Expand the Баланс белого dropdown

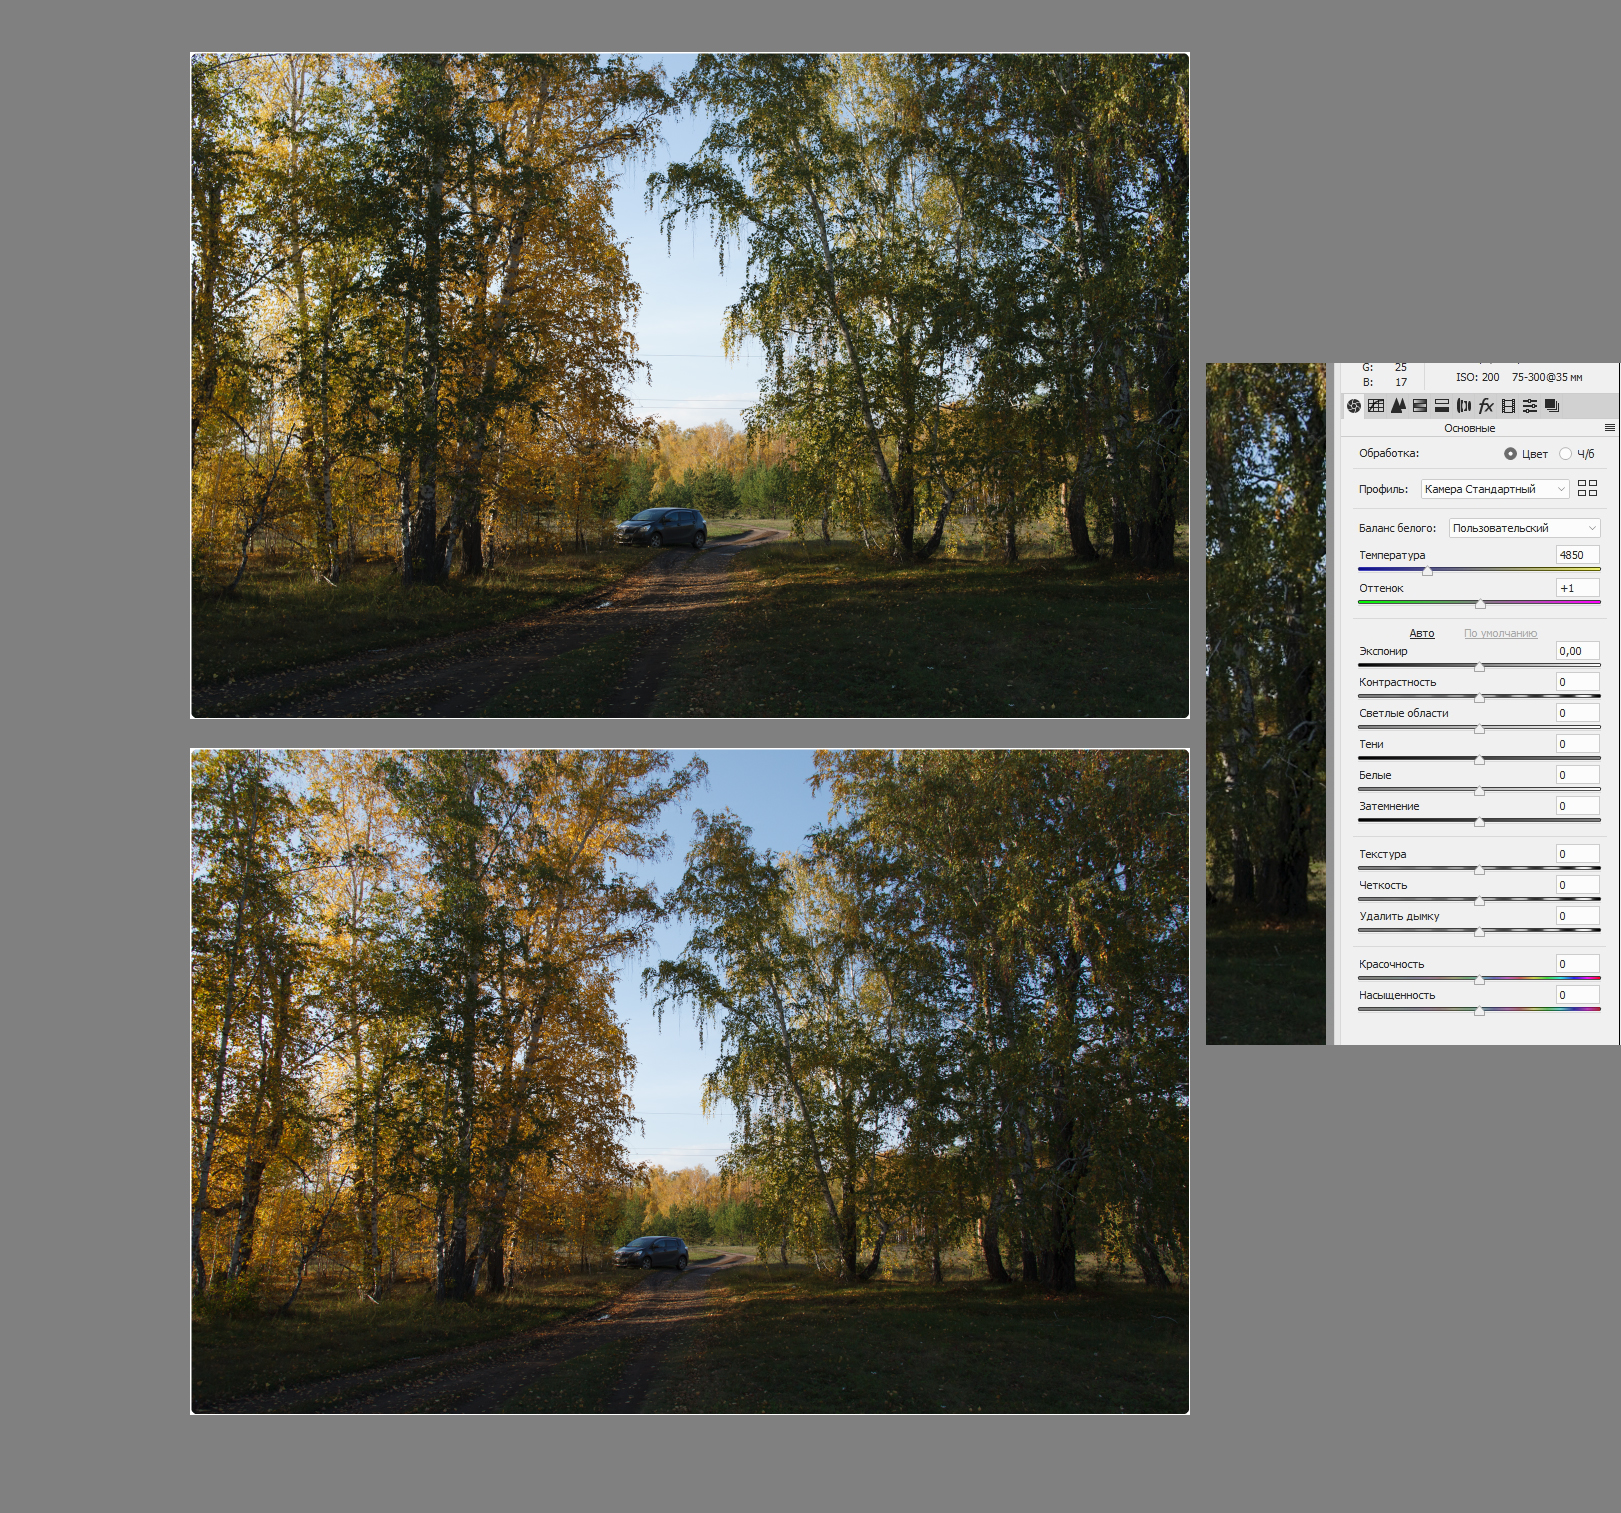(1524, 528)
